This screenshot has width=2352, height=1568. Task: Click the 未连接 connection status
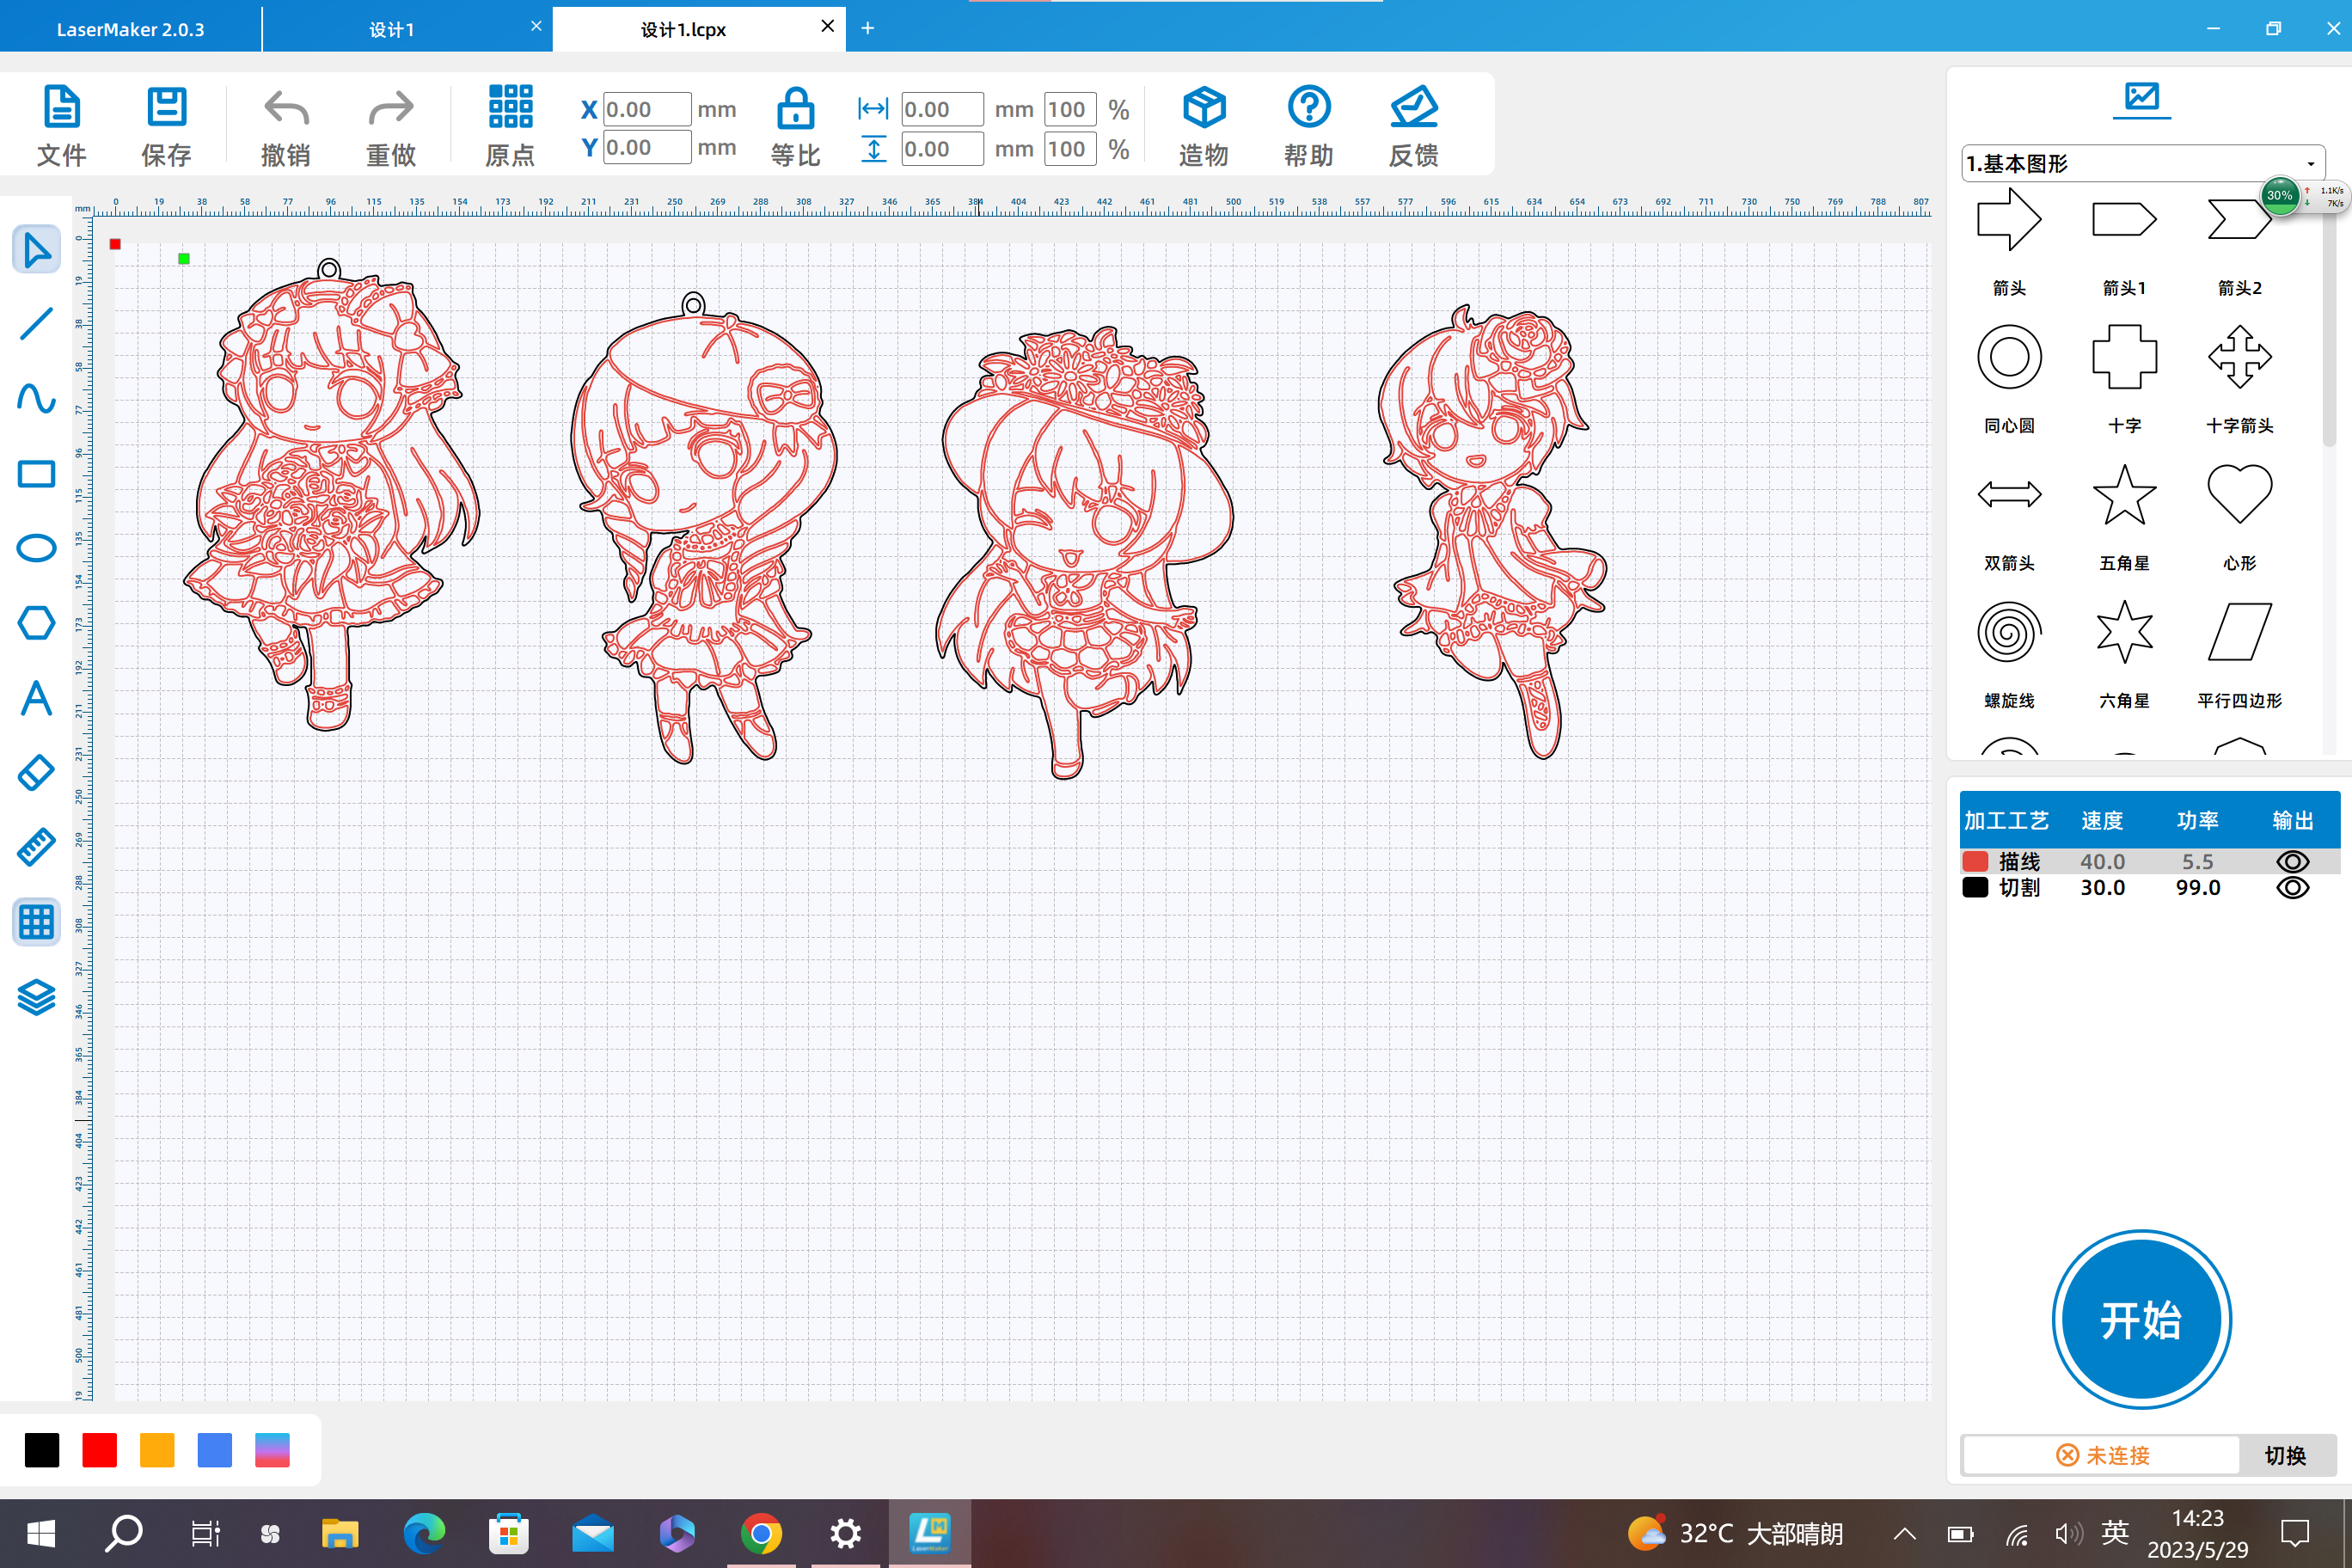point(2102,1455)
